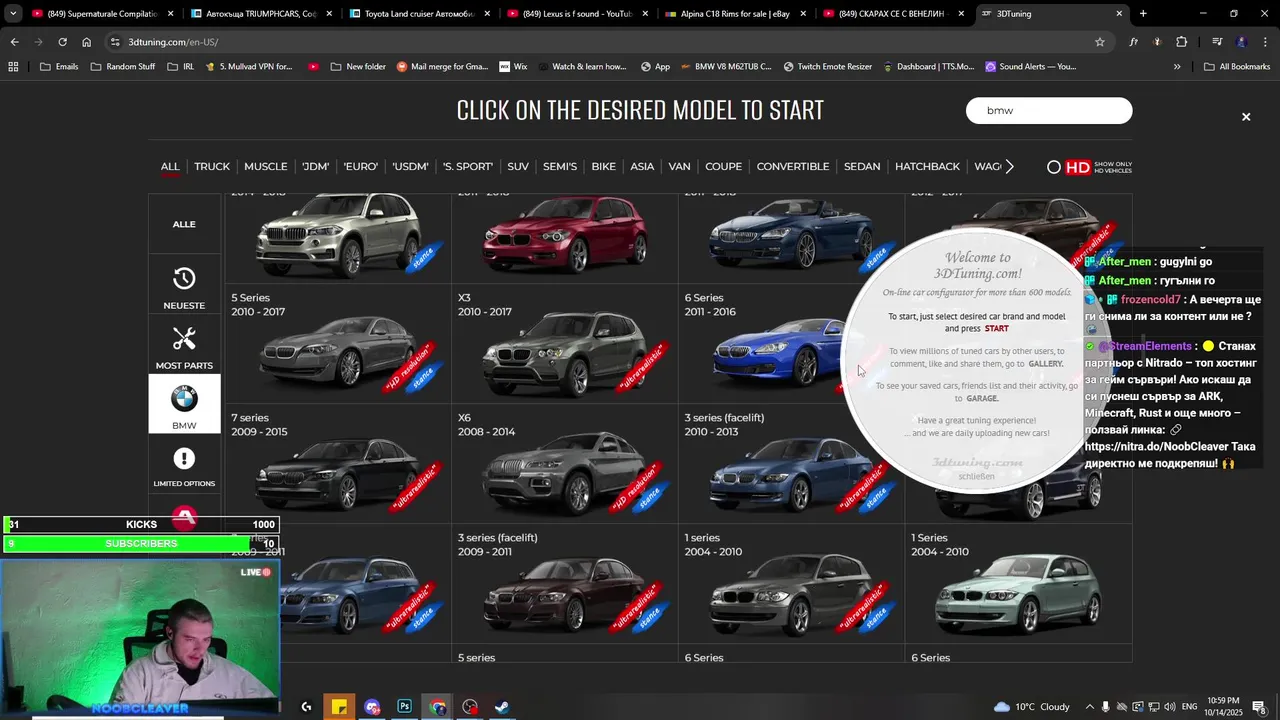Open a new browser tab with plus

click(x=1143, y=14)
